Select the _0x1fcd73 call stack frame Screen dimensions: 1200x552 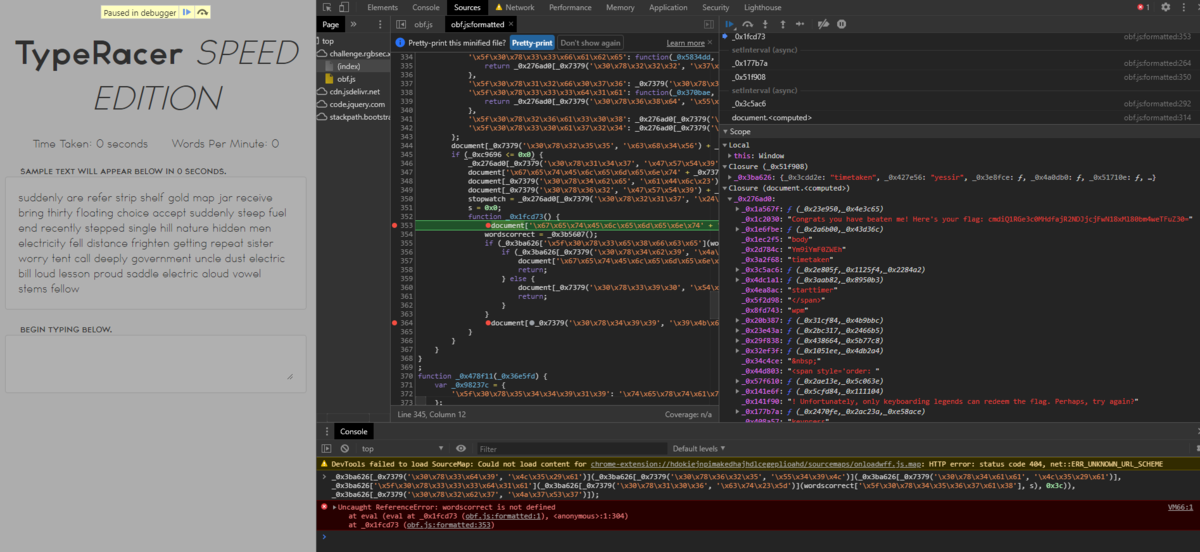(x=960, y=37)
